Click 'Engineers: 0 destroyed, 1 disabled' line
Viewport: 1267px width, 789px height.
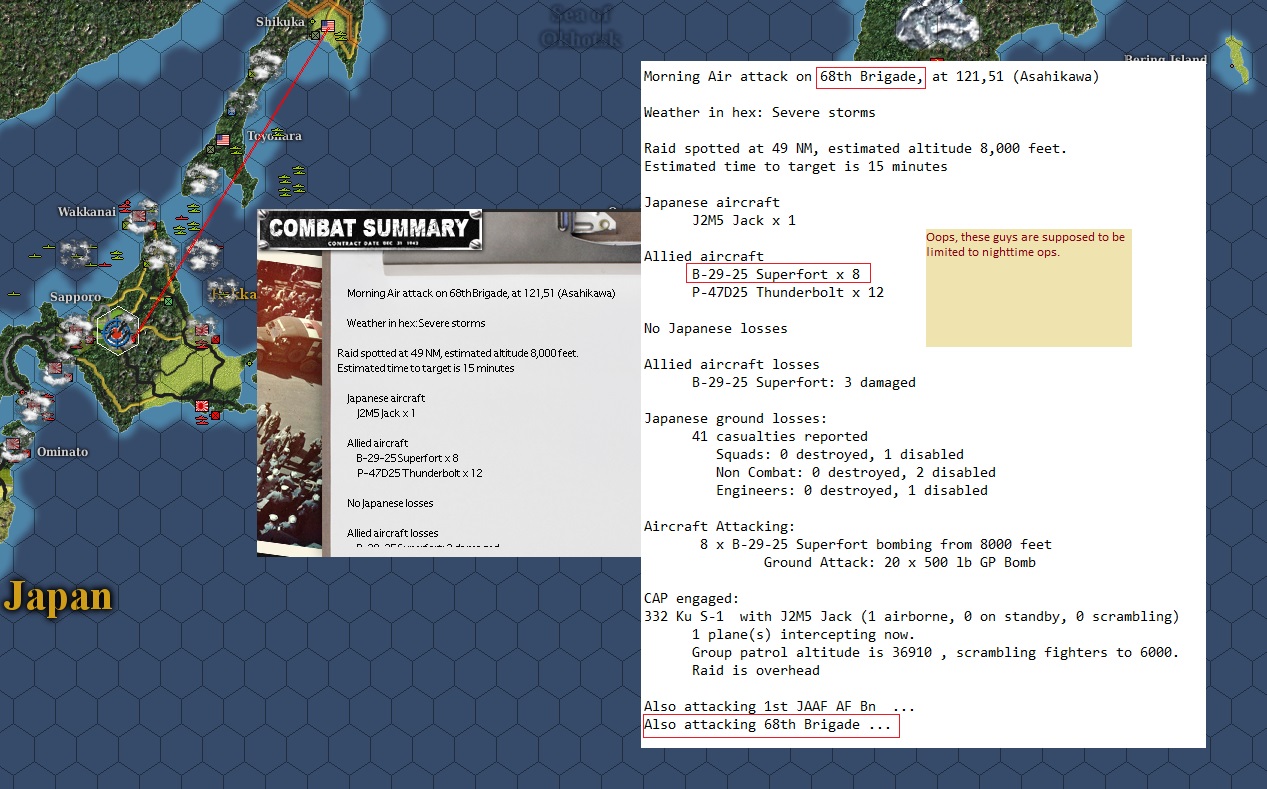pos(852,490)
